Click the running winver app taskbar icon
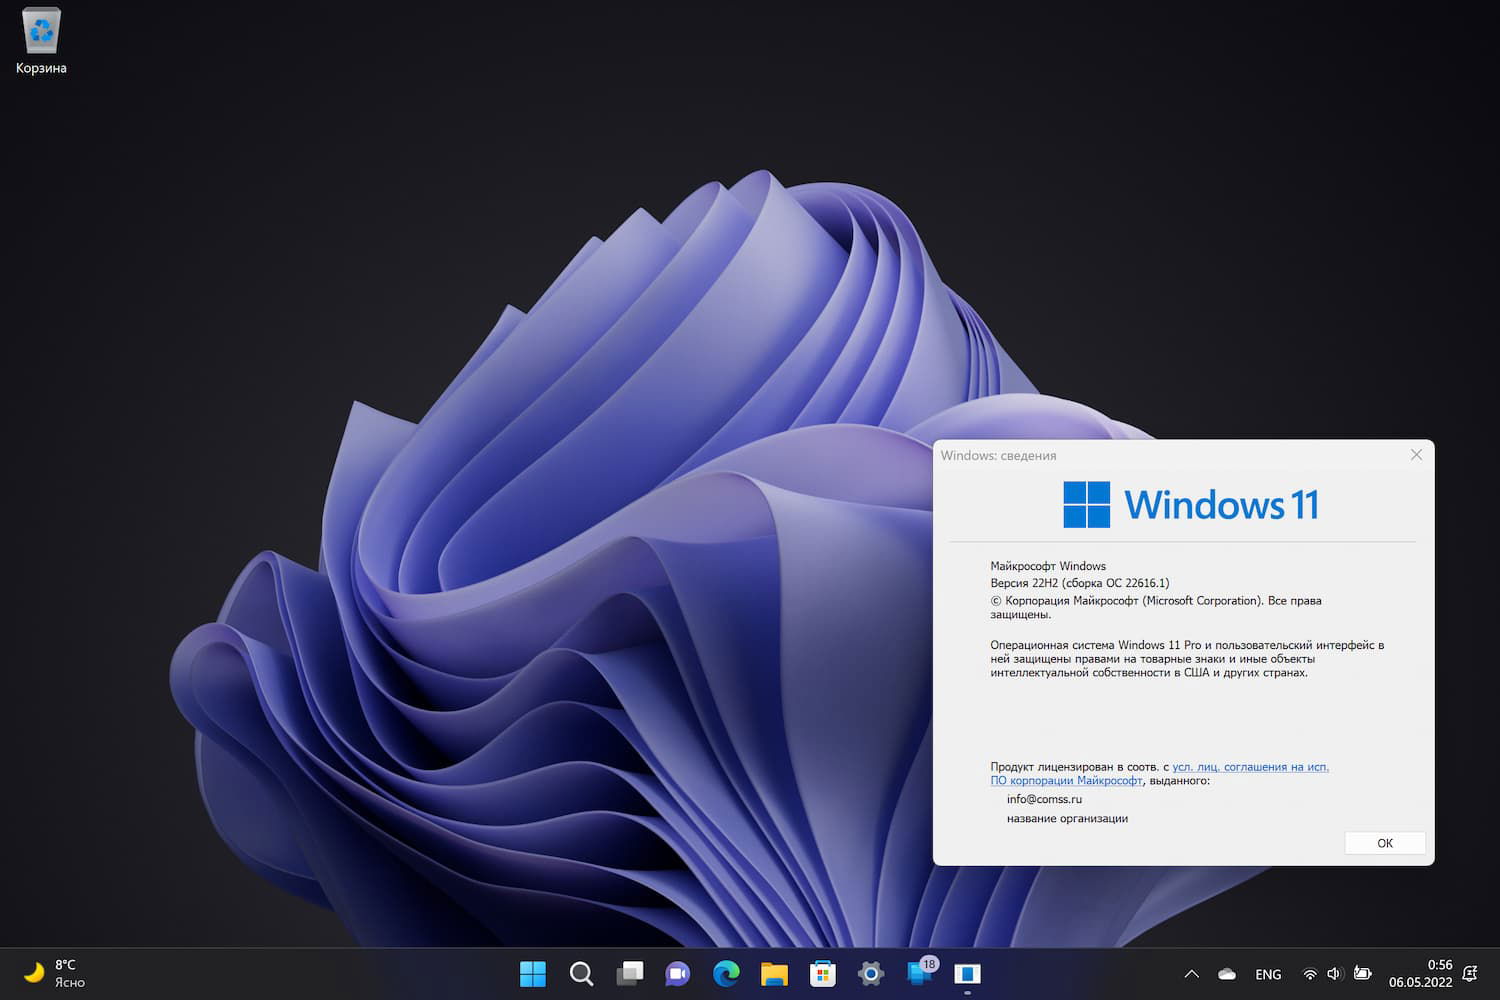 coord(968,973)
